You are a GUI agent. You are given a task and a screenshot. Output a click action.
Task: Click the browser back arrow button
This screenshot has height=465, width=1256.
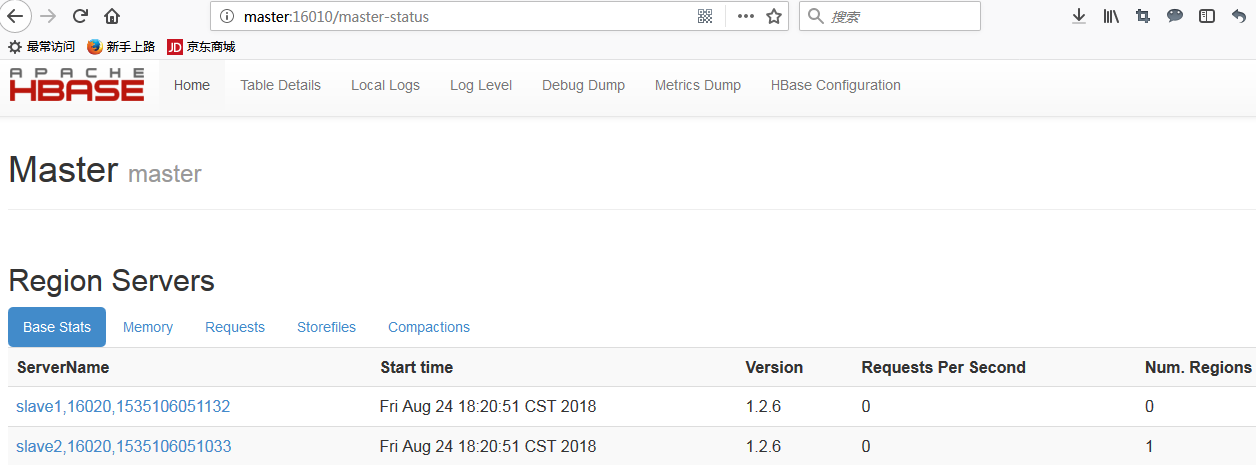[x=16, y=16]
